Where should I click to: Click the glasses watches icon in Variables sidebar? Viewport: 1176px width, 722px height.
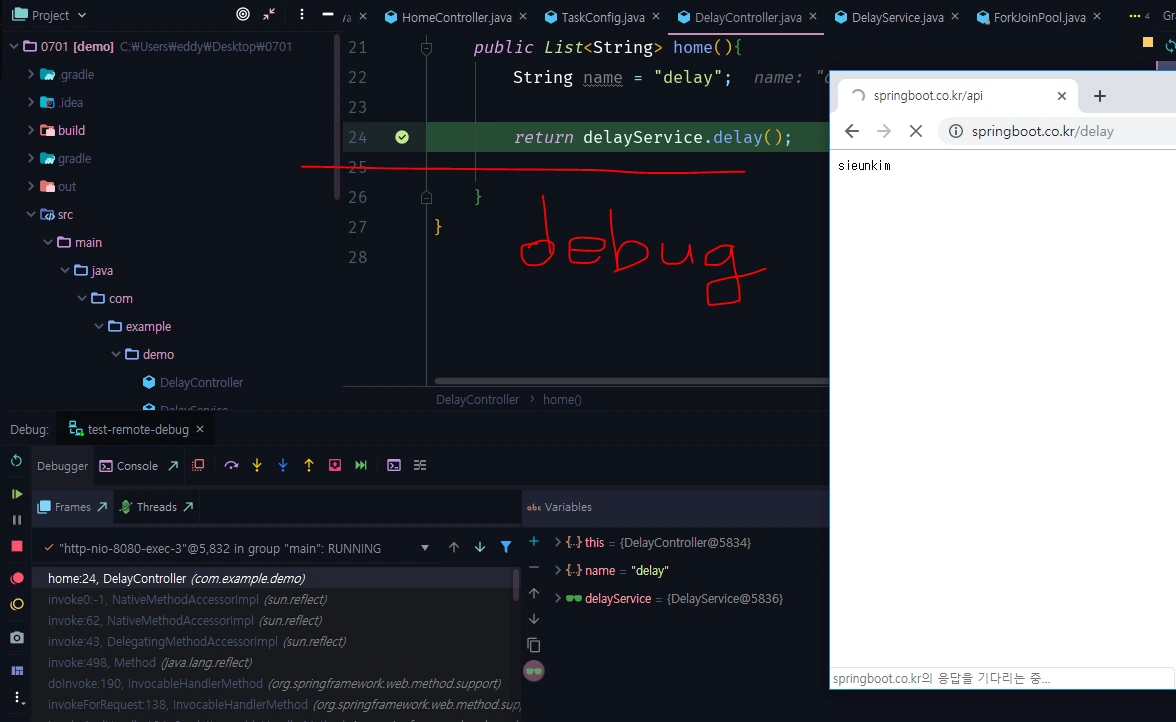pos(534,671)
